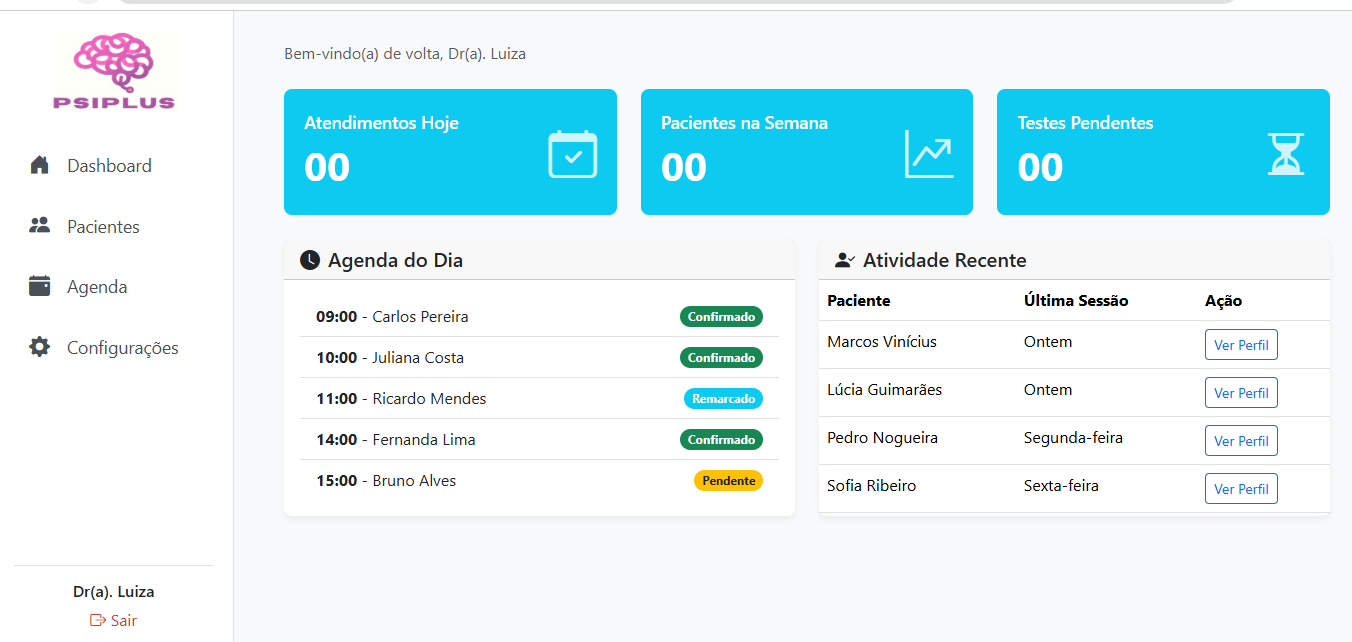Viewport: 1352px width, 642px height.
Task: Open the Pacientes menu item
Action: [103, 227]
